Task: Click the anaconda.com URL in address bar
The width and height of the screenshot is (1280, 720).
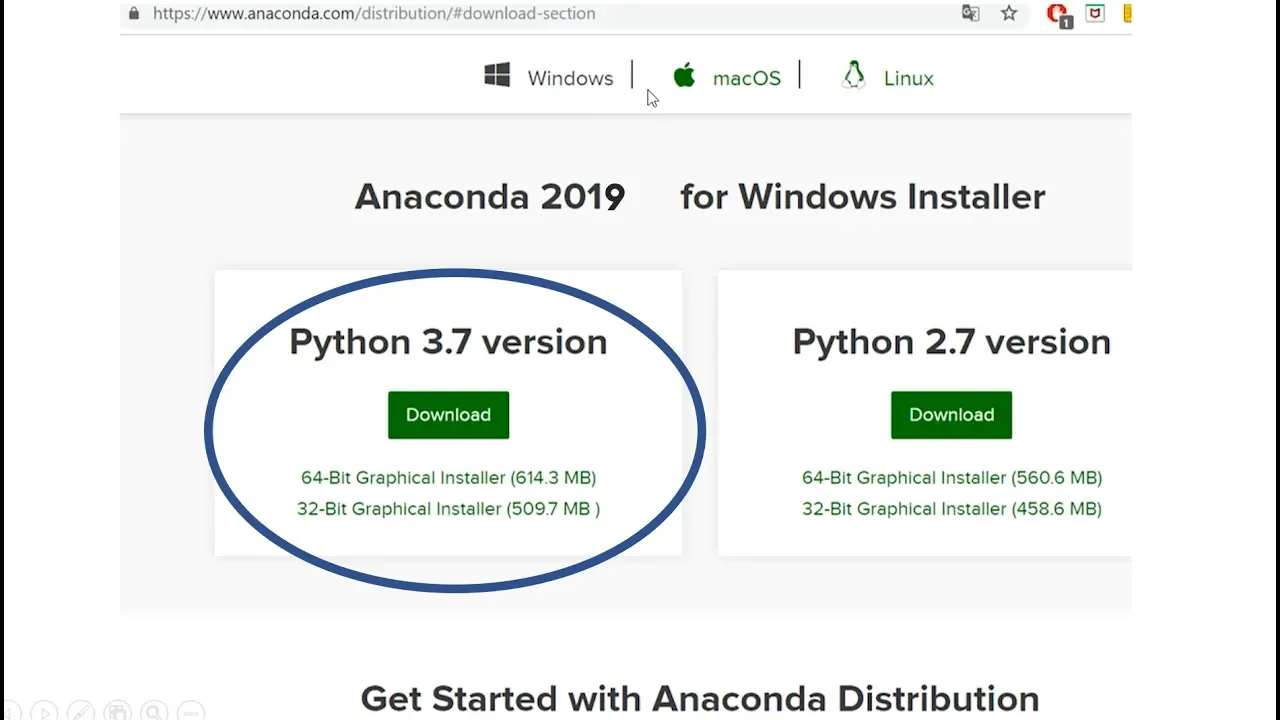Action: coord(374,14)
